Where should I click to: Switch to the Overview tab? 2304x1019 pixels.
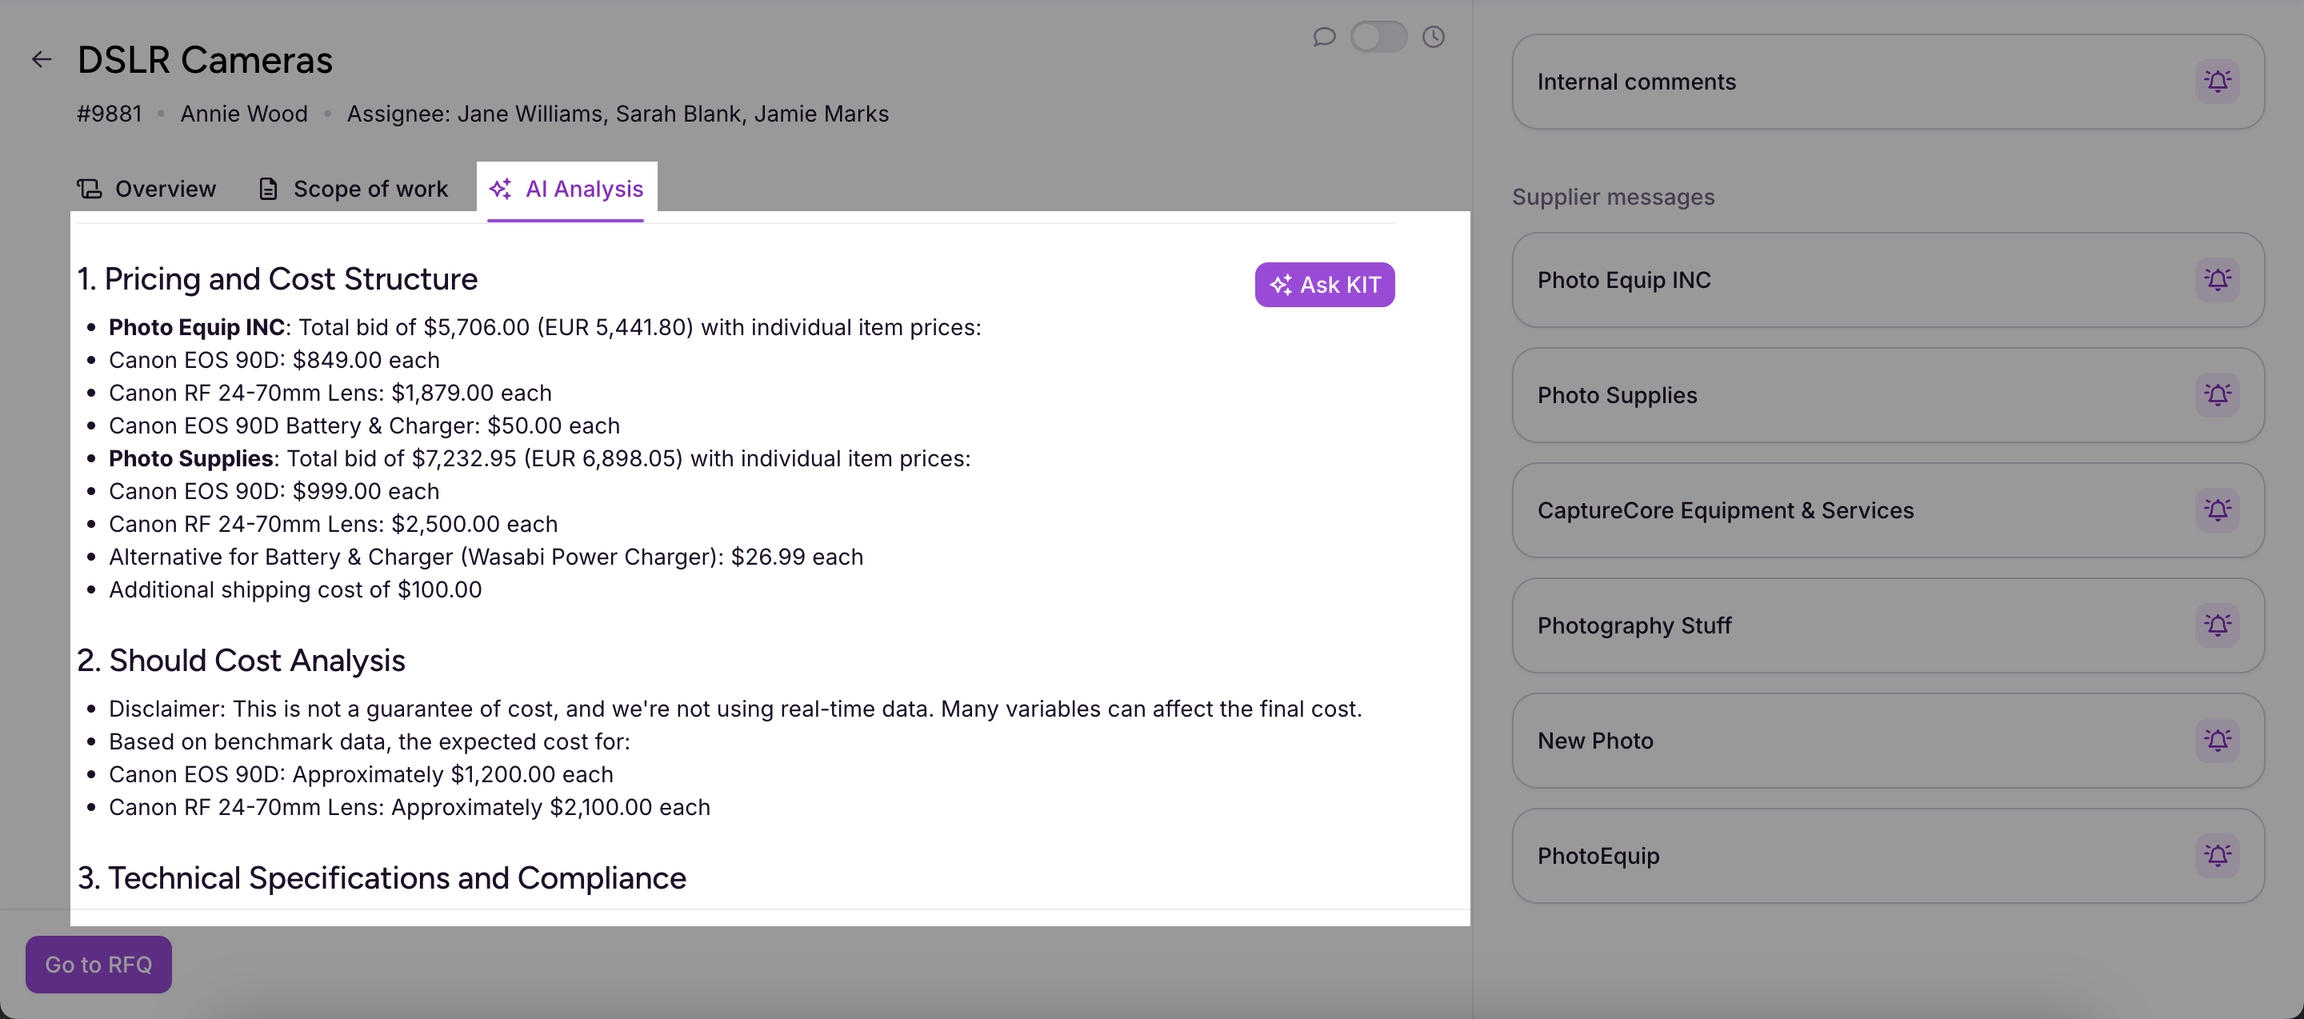(147, 189)
